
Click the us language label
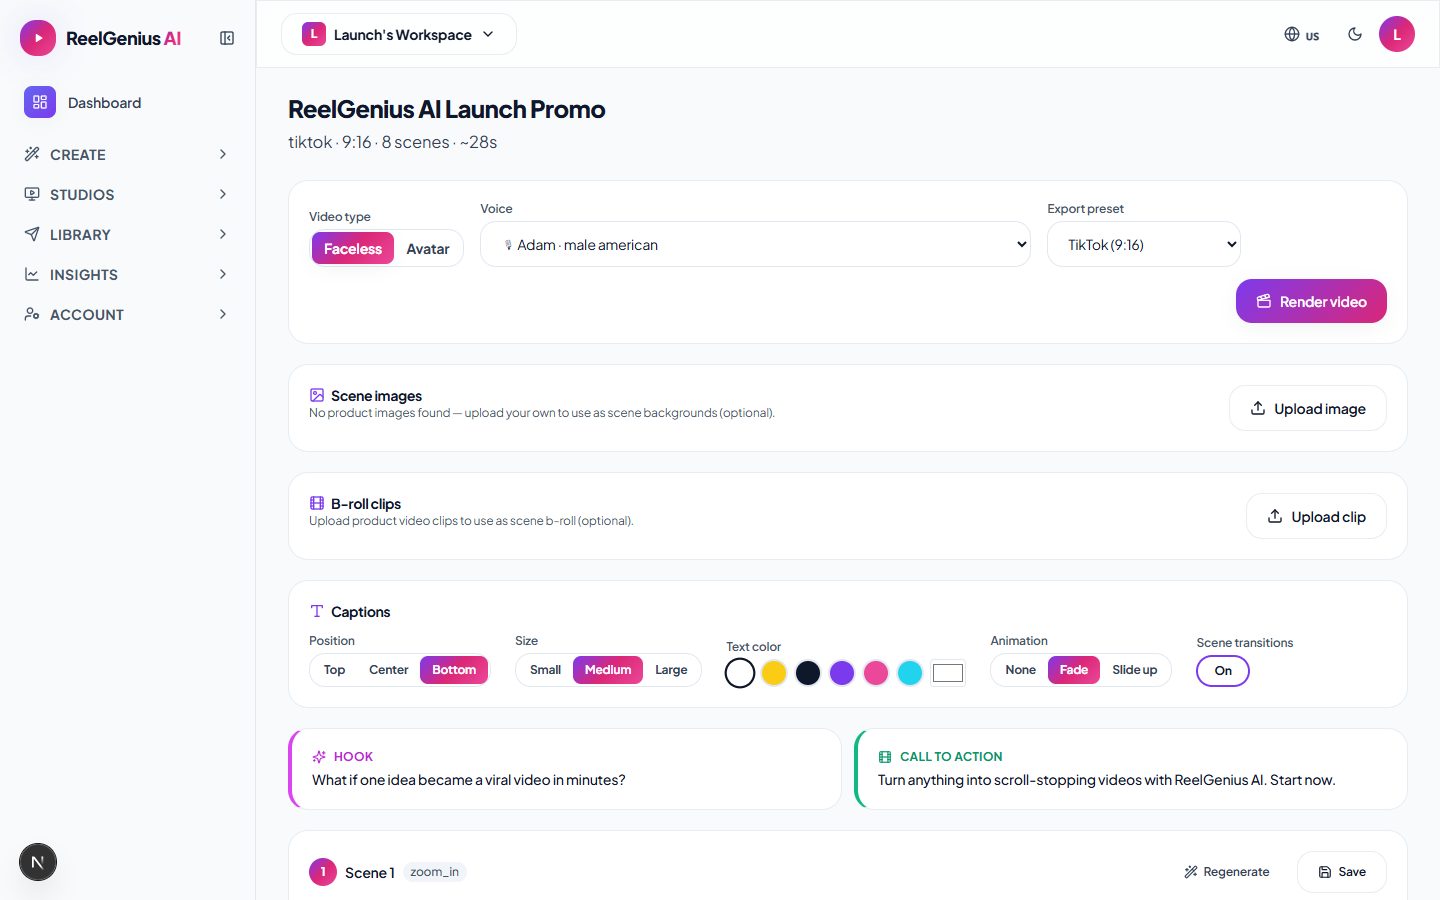(1312, 36)
